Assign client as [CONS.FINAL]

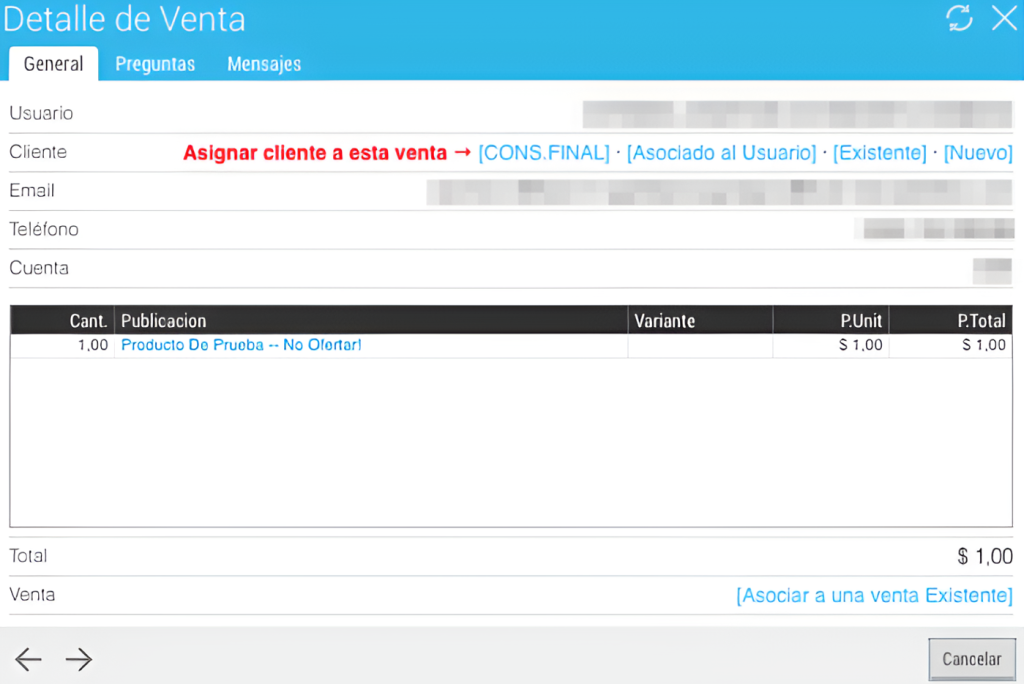[543, 153]
